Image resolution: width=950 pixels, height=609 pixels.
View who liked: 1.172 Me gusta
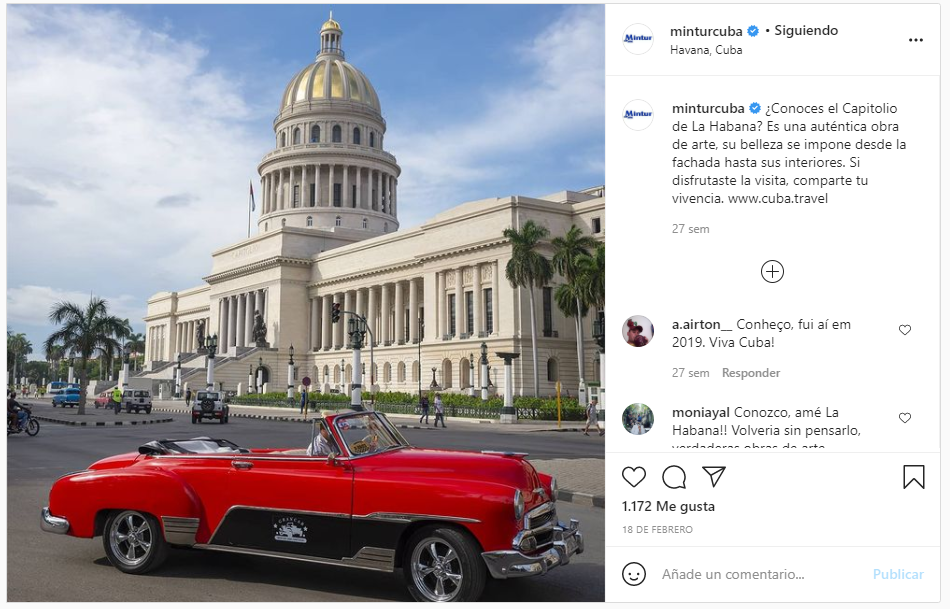[x=668, y=506]
